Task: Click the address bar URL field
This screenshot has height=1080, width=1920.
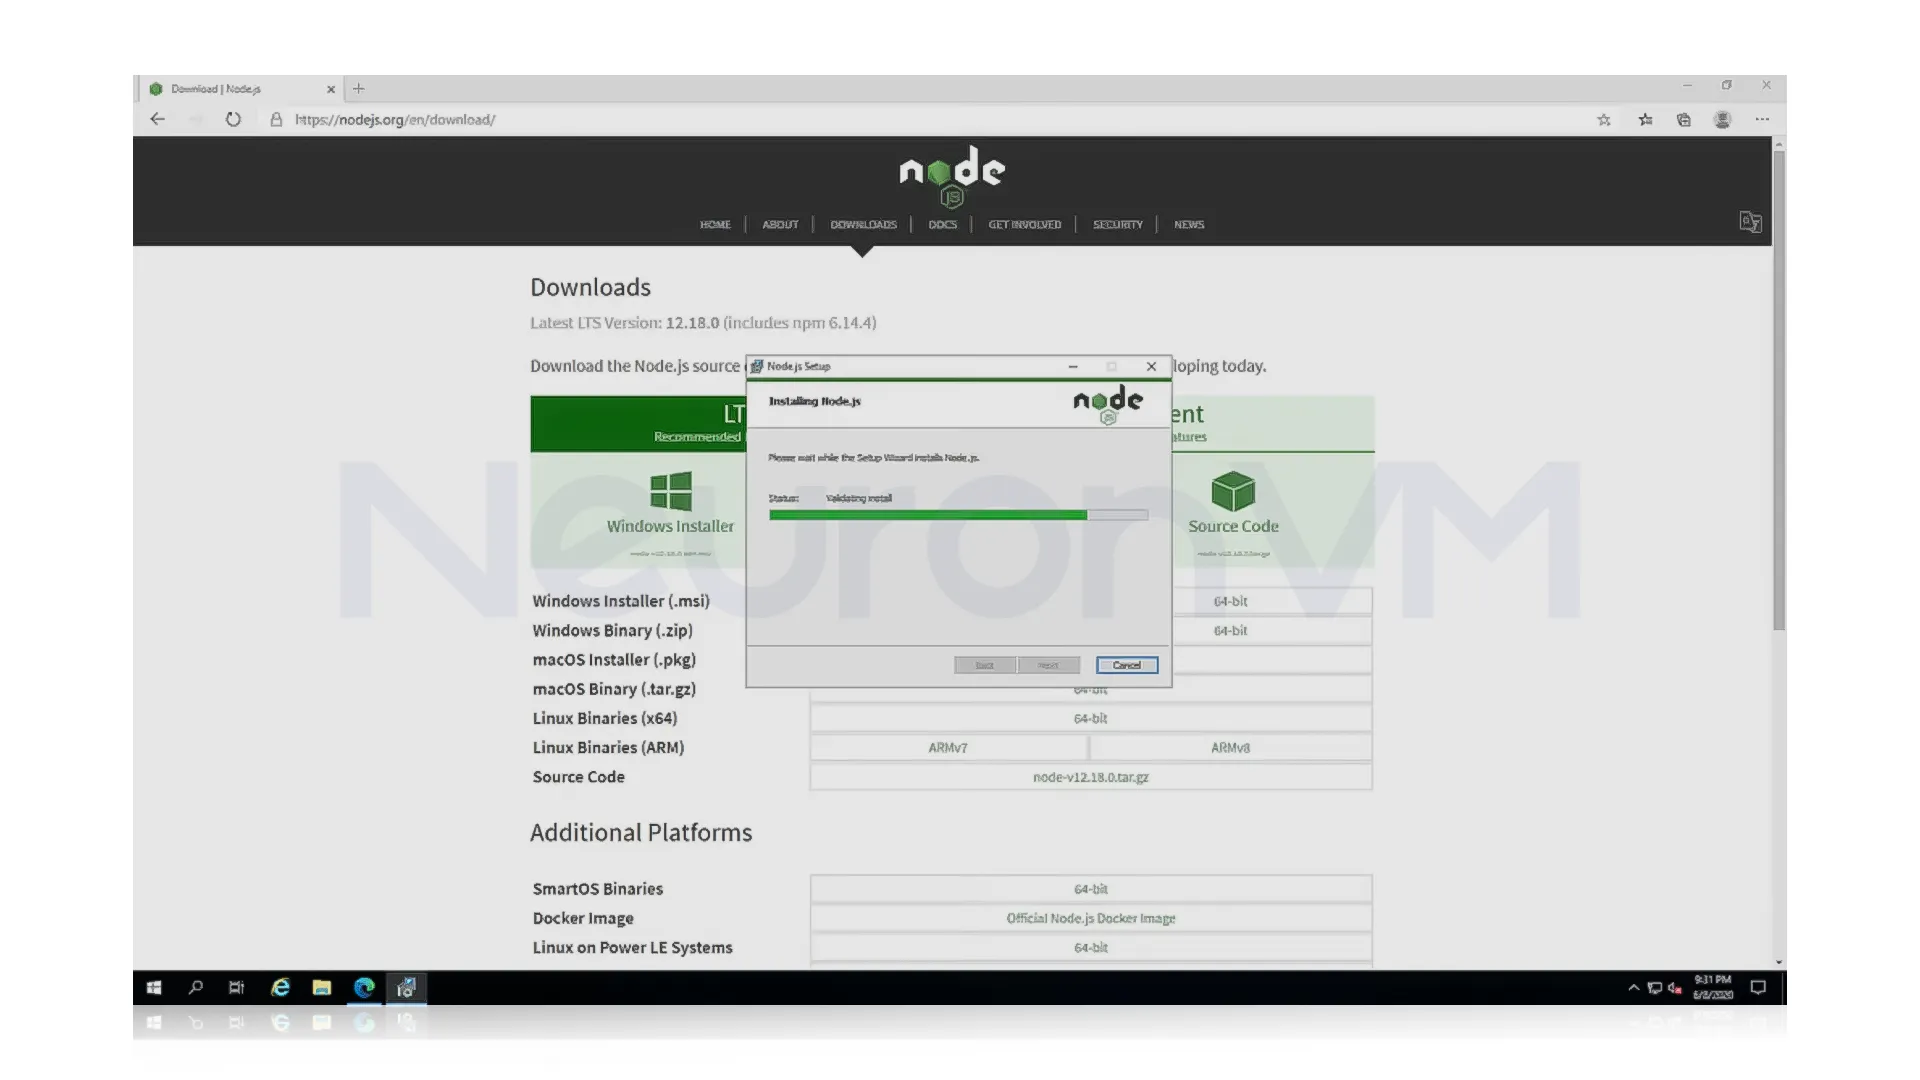Action: click(930, 120)
